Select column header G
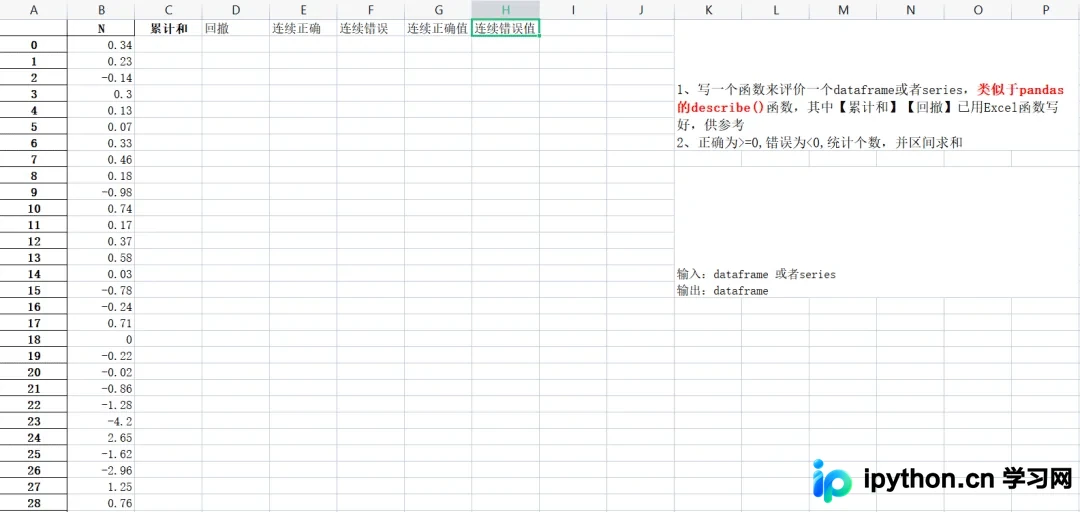1080x512 pixels. (438, 10)
